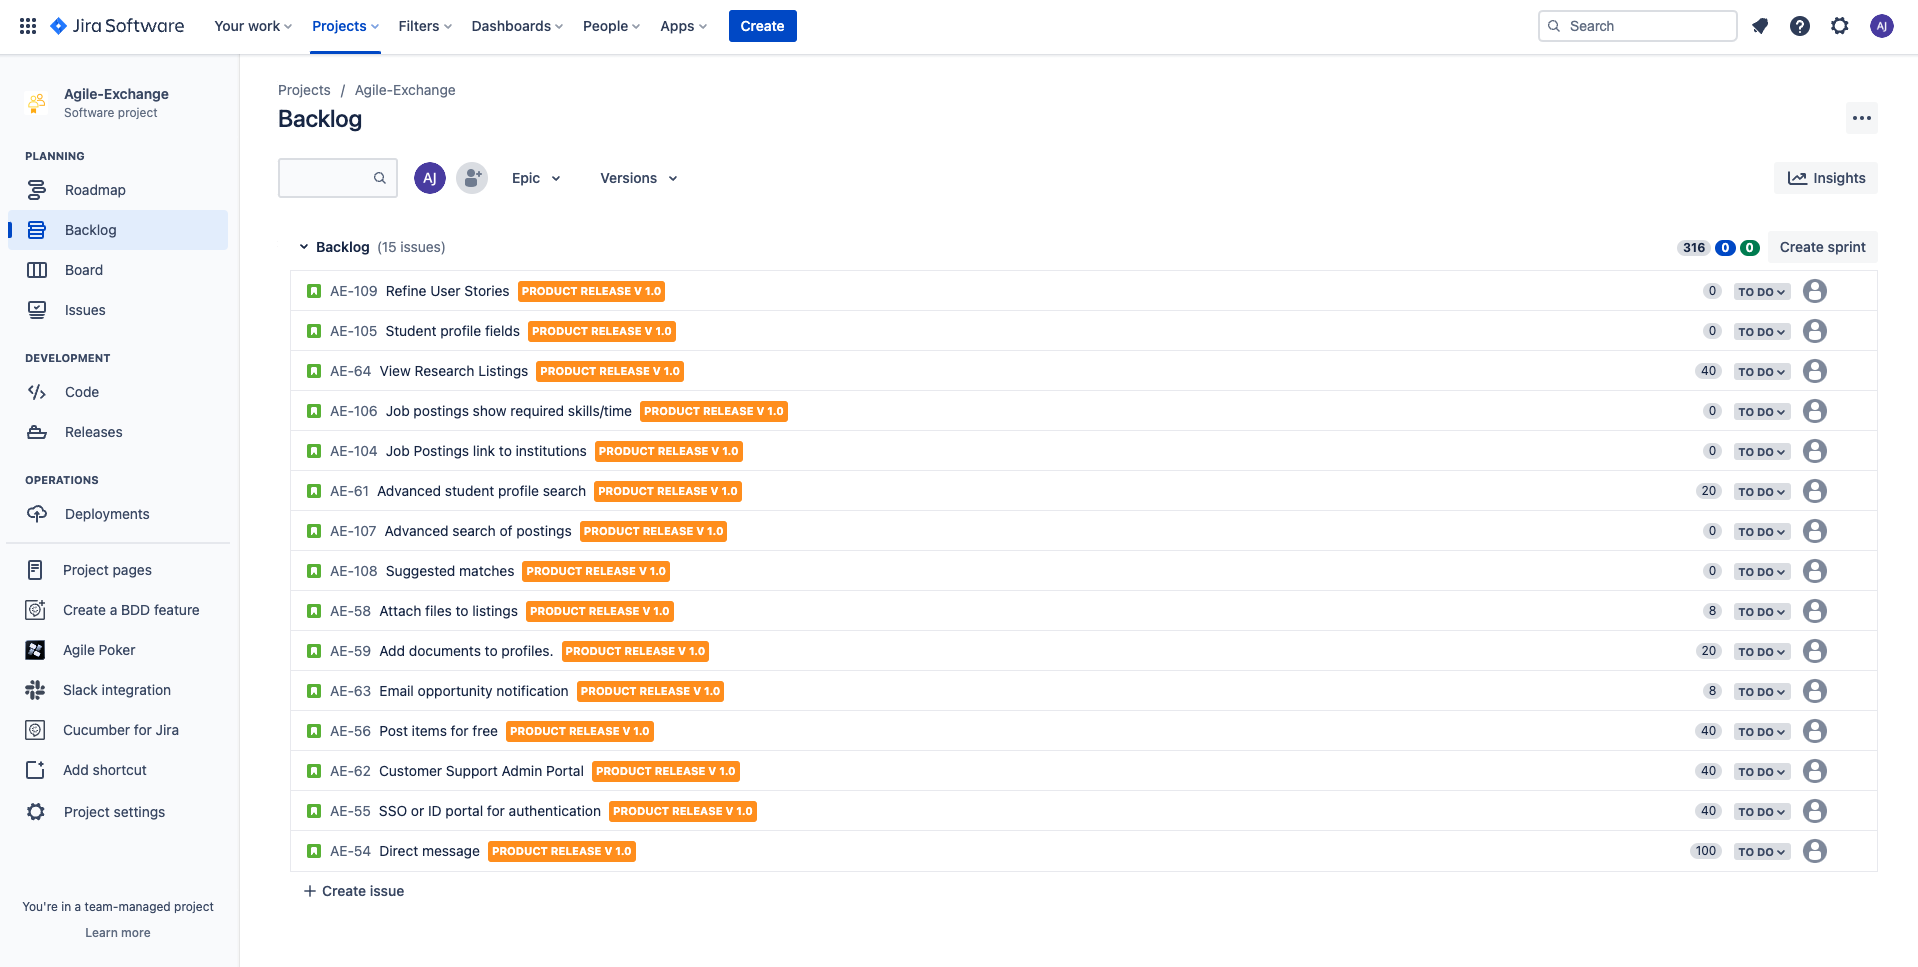The image size is (1918, 967).
Task: Open the Insights panel
Action: (1826, 178)
